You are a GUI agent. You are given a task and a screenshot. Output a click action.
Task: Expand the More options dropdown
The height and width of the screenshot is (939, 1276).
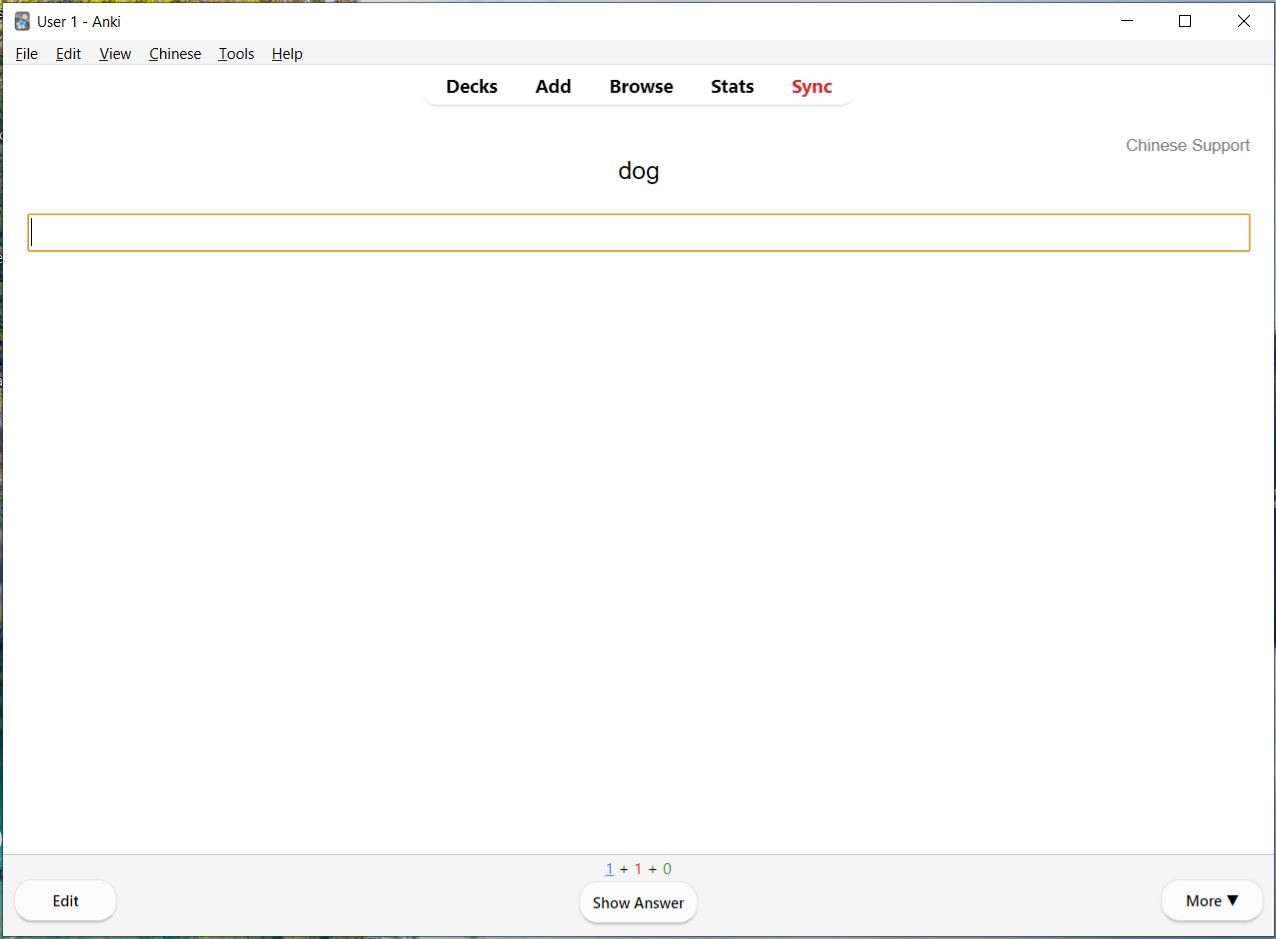pos(1212,901)
